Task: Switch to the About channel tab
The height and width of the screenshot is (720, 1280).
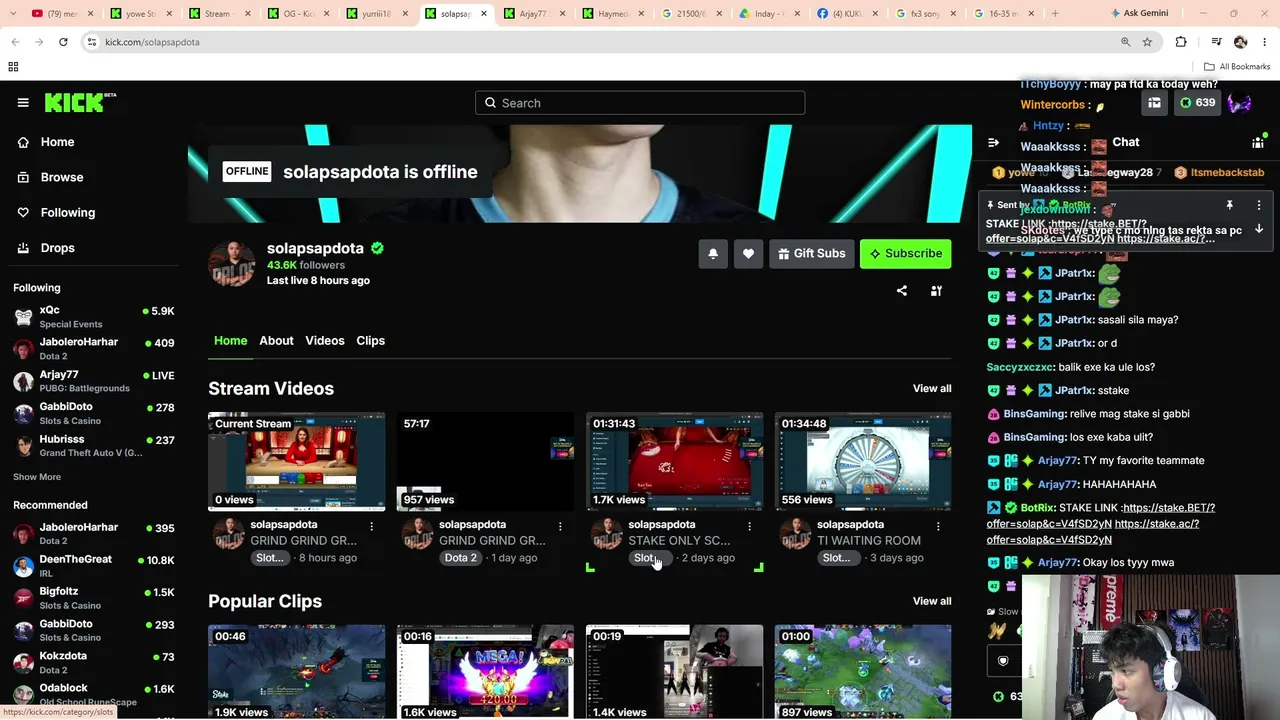Action: [x=276, y=341]
